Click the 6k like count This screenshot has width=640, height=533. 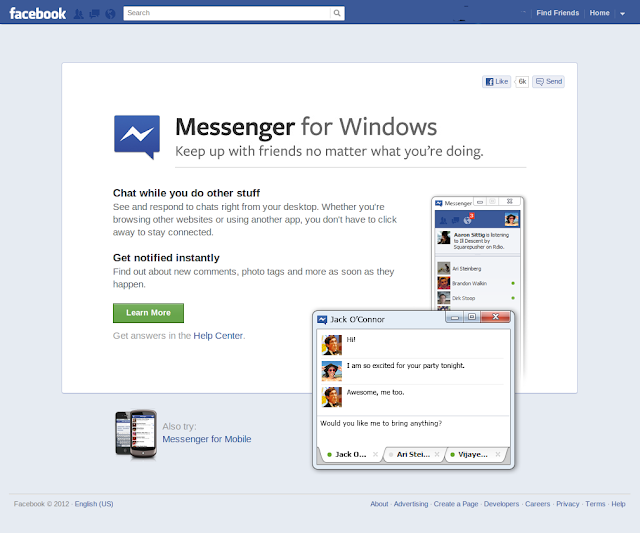(522, 82)
